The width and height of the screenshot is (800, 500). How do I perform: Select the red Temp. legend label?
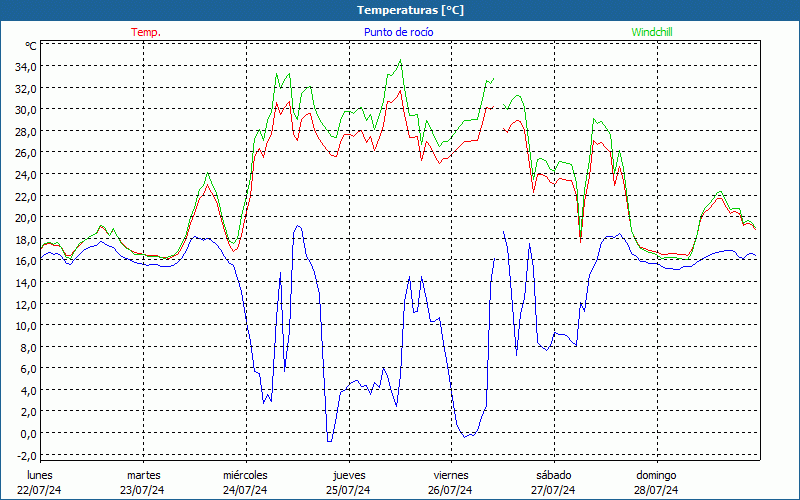146,32
